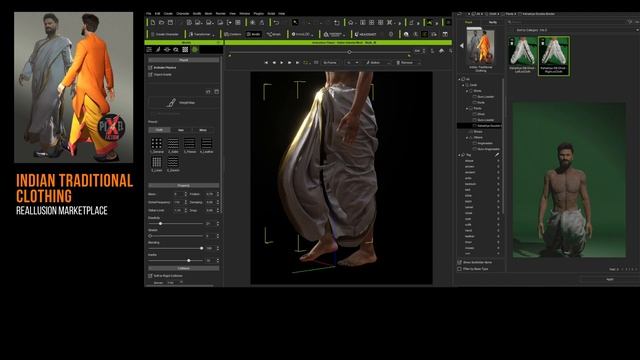Viewport: 640px width, 360px height.
Task: Click the Apply button in content manager
Action: (610, 279)
